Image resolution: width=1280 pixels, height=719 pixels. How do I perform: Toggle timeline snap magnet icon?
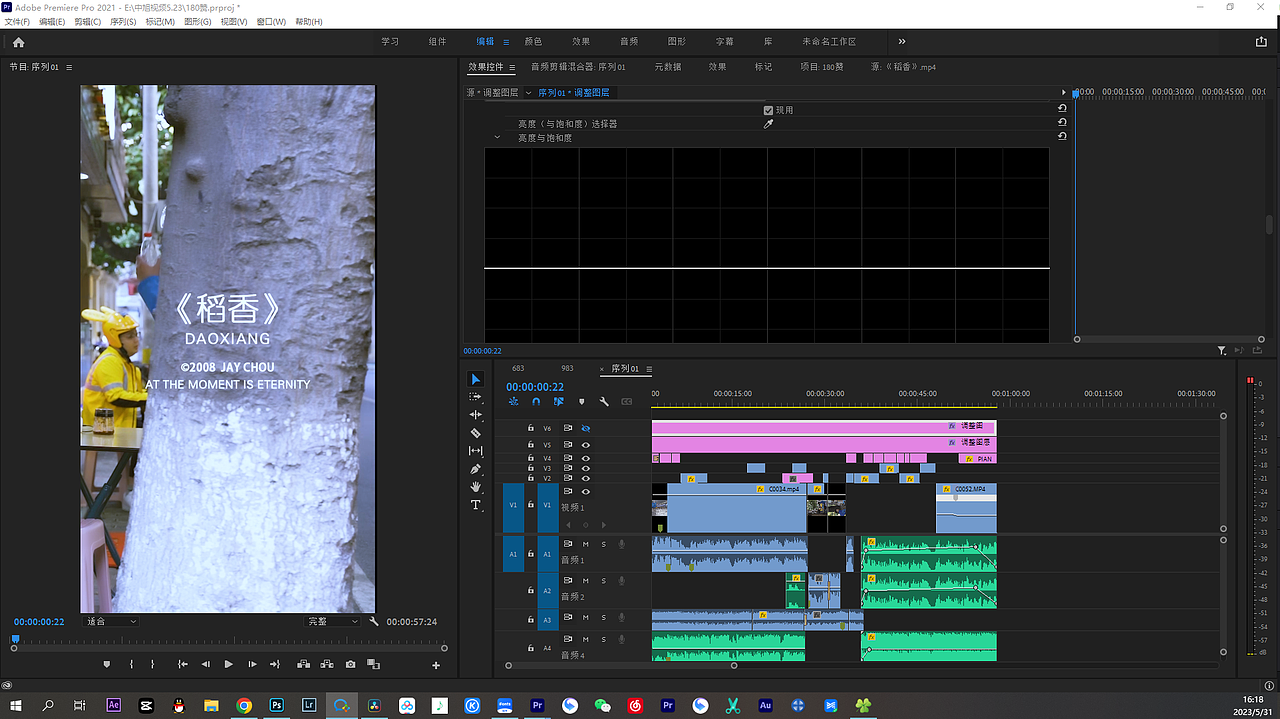point(536,402)
